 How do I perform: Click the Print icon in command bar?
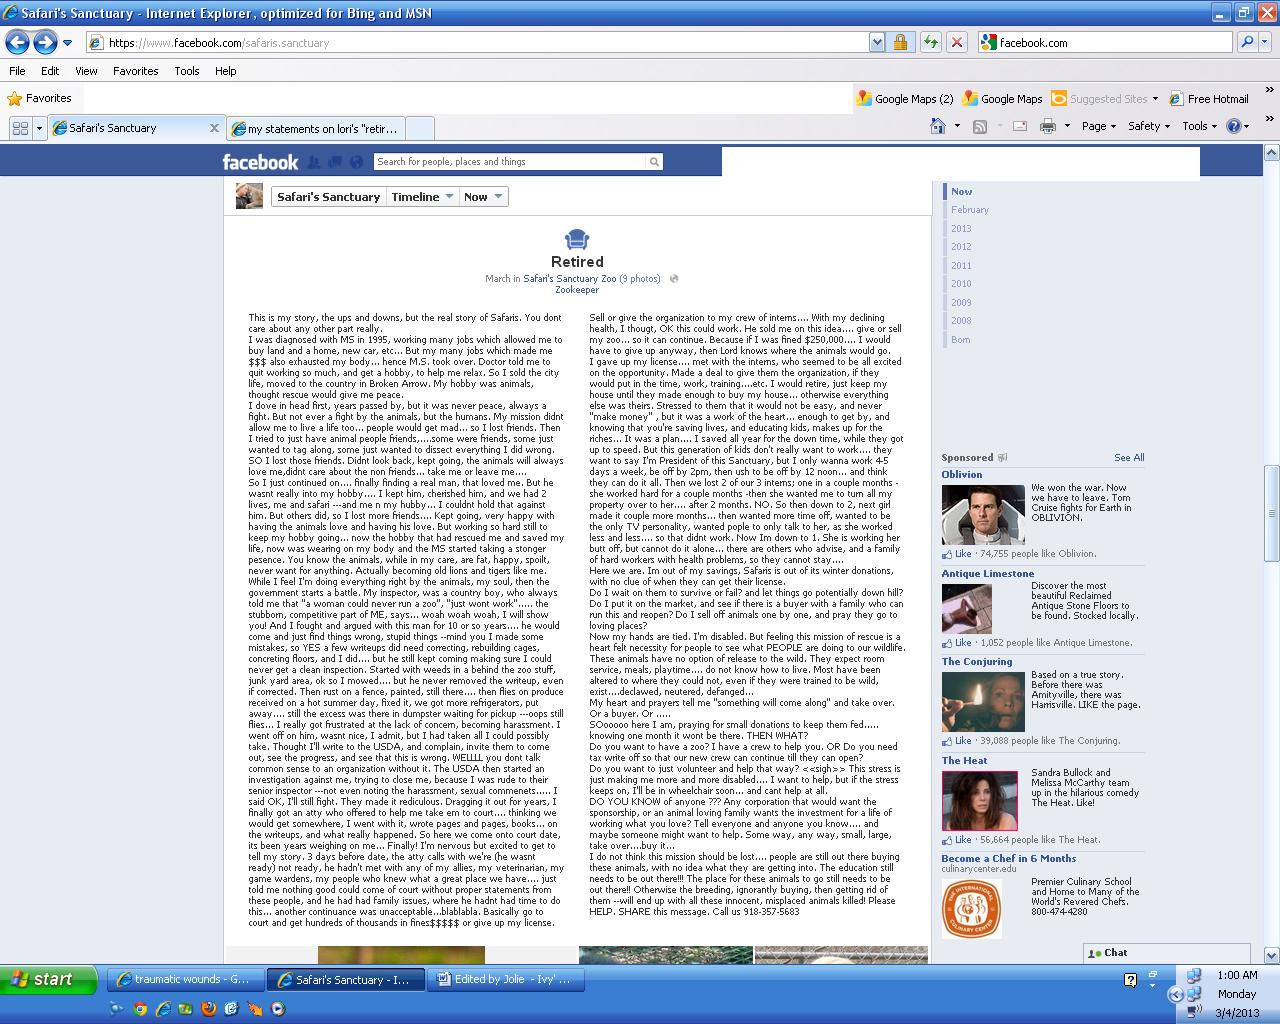(x=1048, y=126)
